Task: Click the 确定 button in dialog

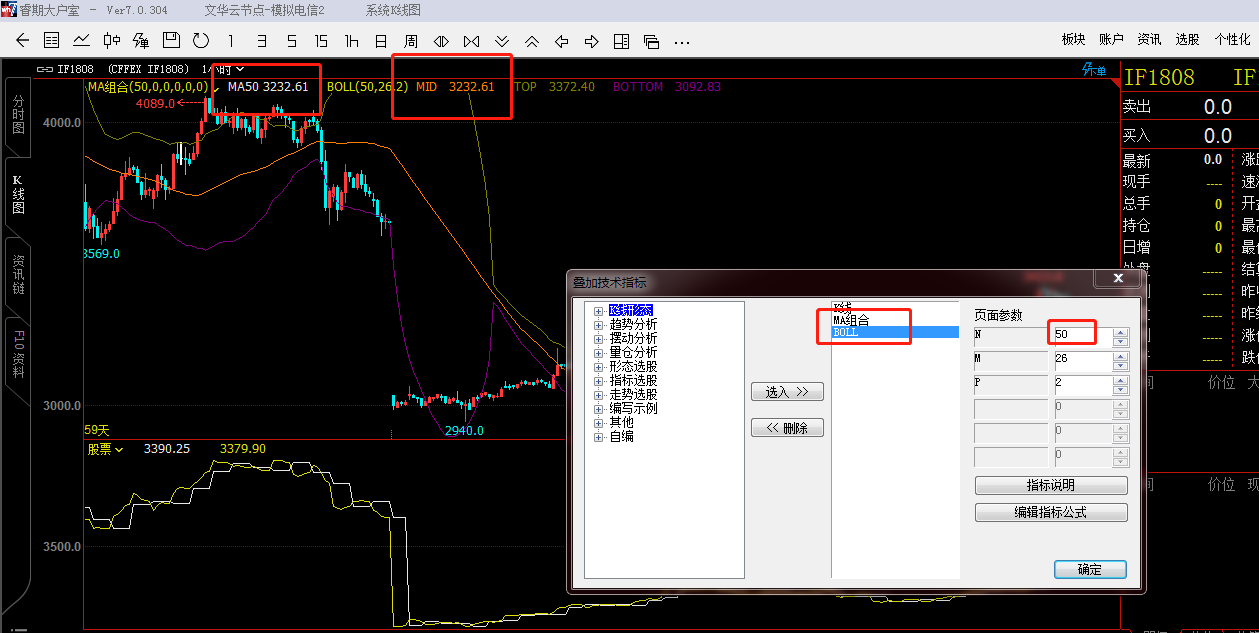Action: [1090, 569]
